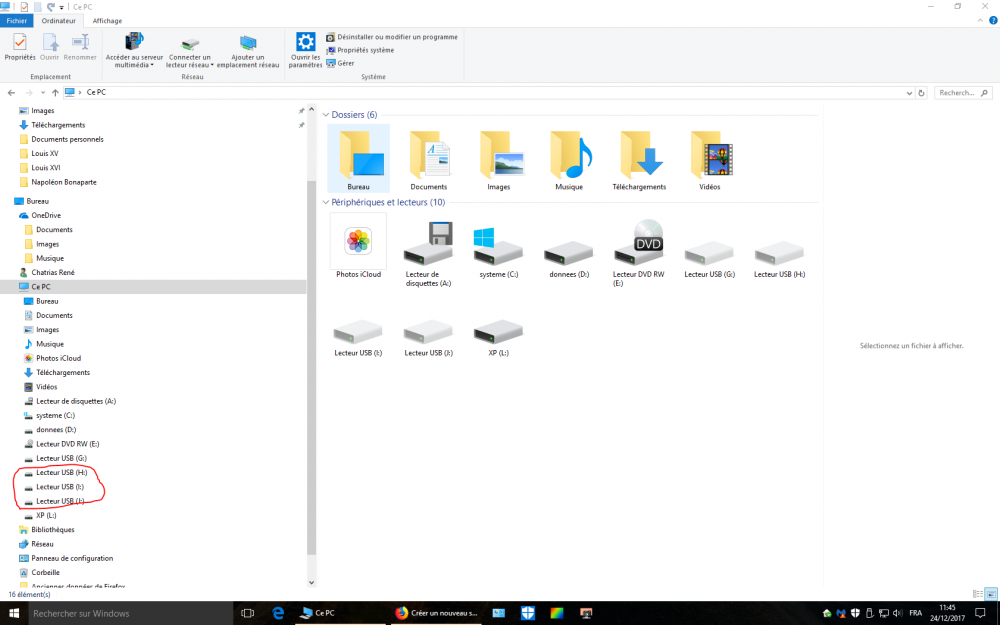Viewport: 1000px width, 625px height.
Task: Select Lecteur de disquettes (A:) icon
Action: 428,245
